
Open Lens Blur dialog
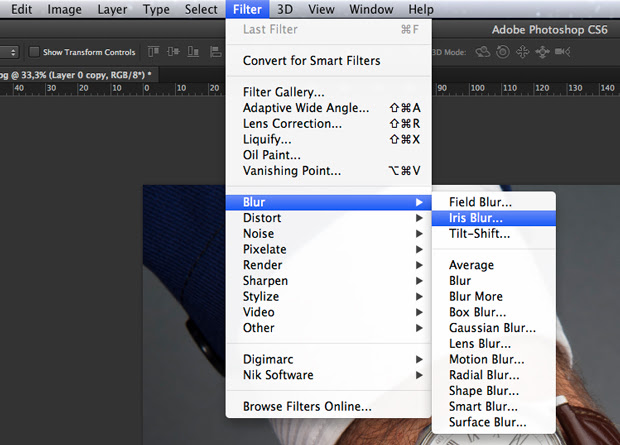pos(494,344)
